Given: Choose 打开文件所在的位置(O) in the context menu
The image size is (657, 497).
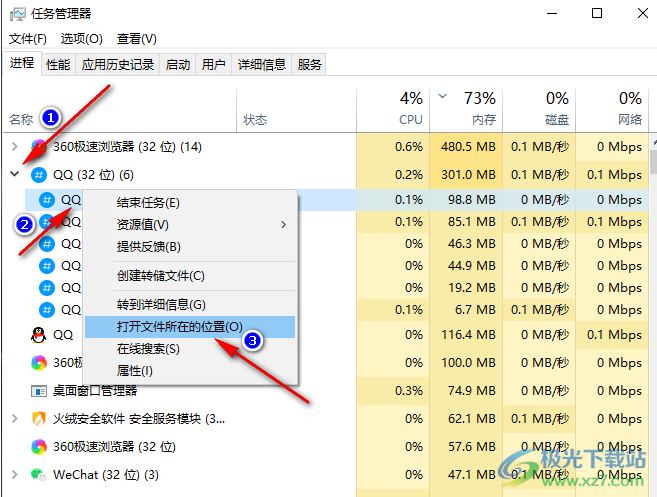Looking at the screenshot, I should [x=190, y=327].
